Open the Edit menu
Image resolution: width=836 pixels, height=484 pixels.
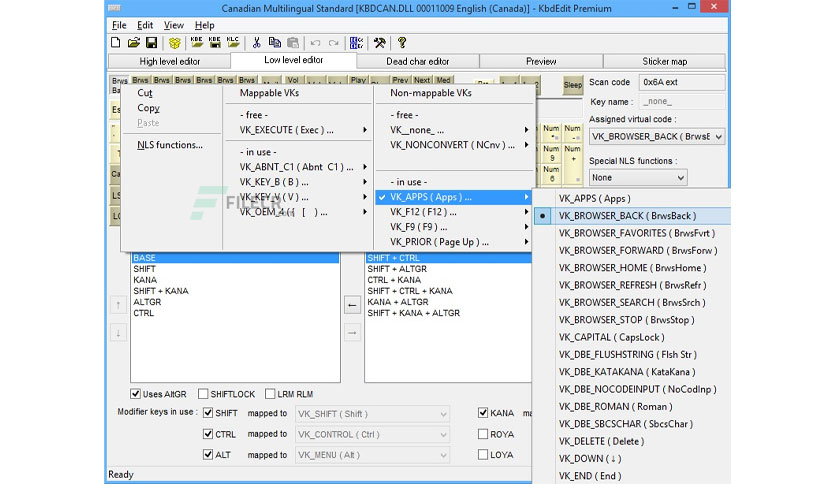[144, 25]
